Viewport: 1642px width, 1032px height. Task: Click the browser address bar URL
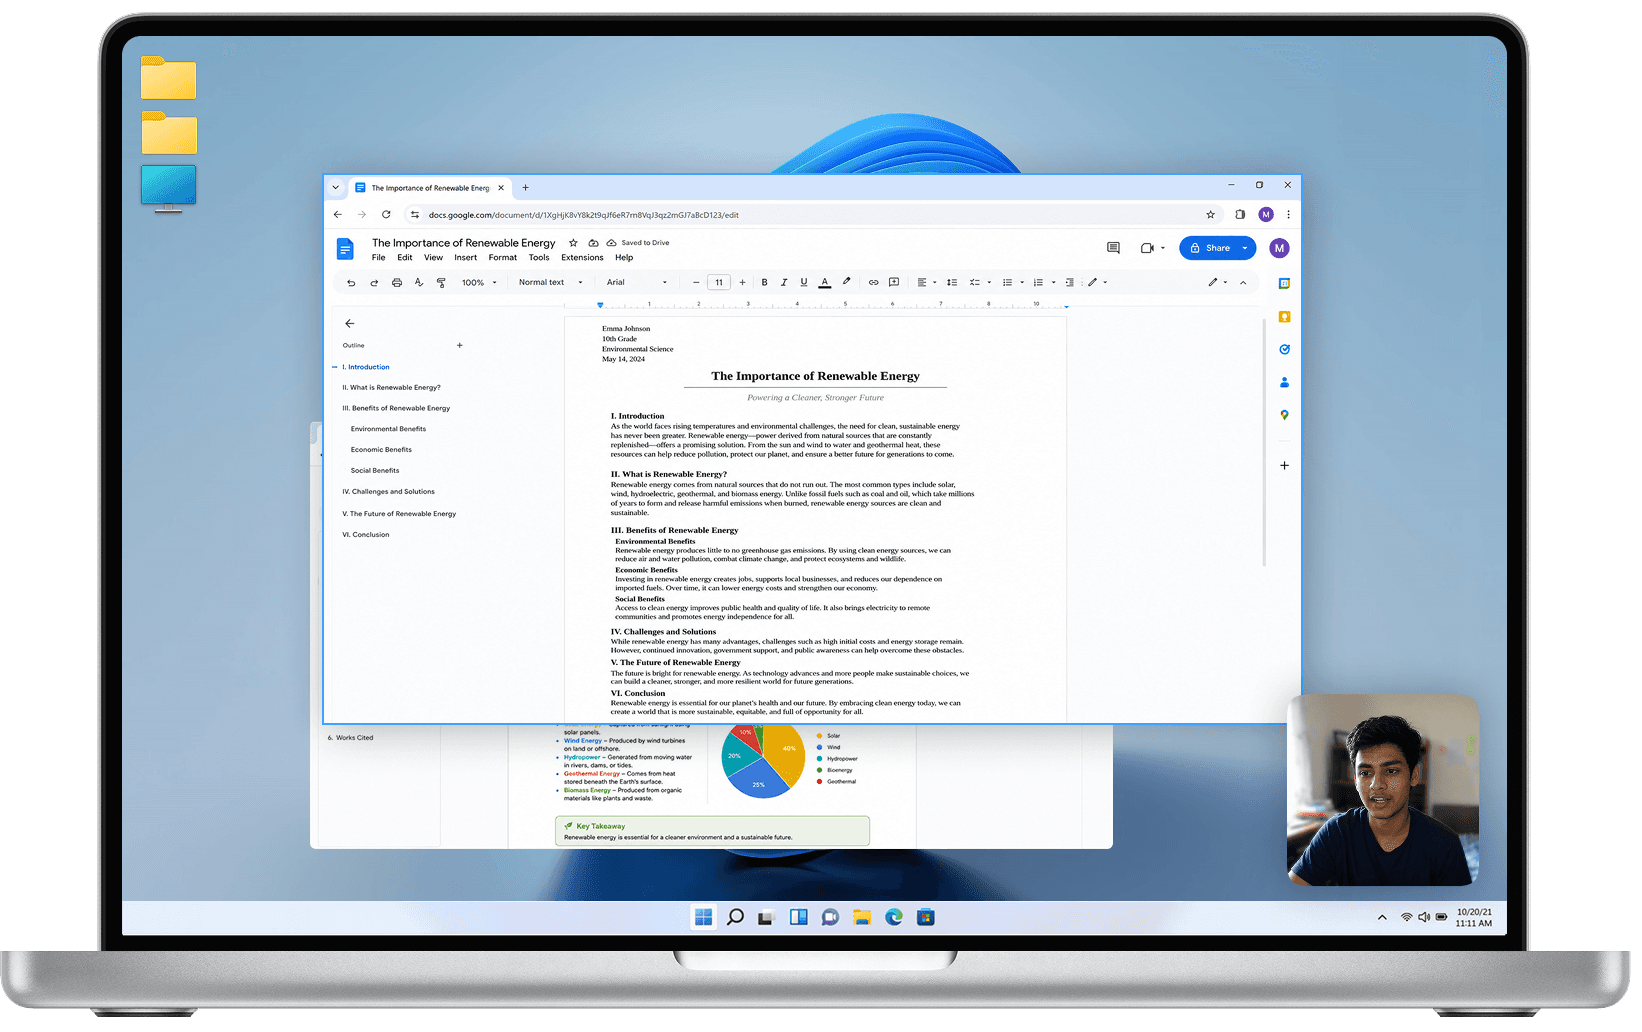click(583, 215)
